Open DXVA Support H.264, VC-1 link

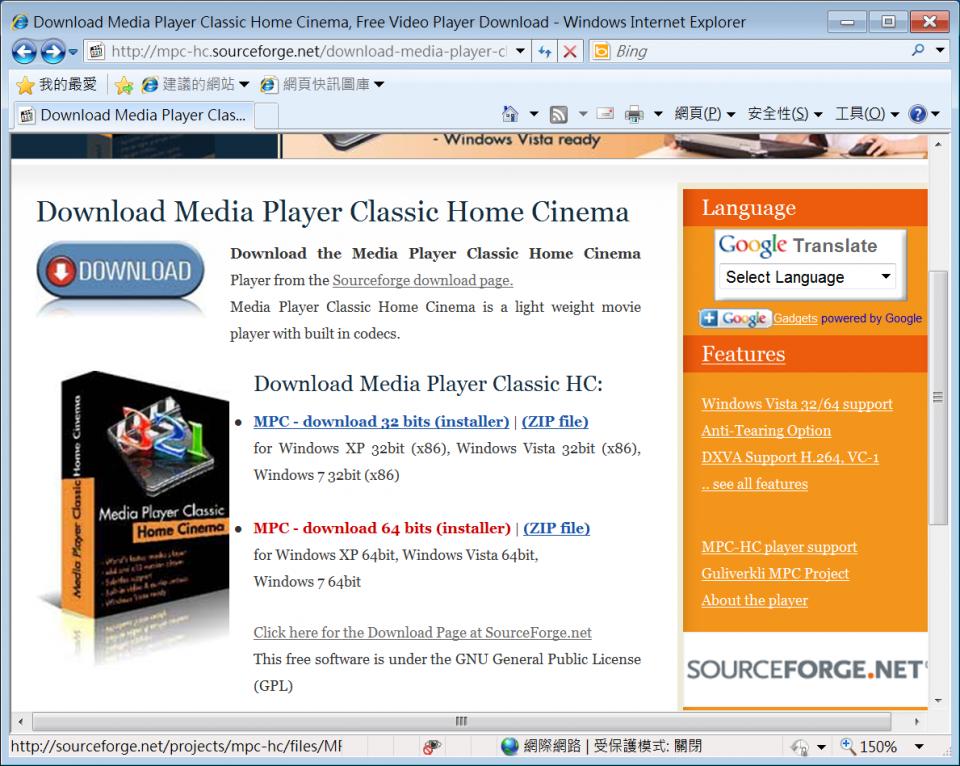(790, 457)
